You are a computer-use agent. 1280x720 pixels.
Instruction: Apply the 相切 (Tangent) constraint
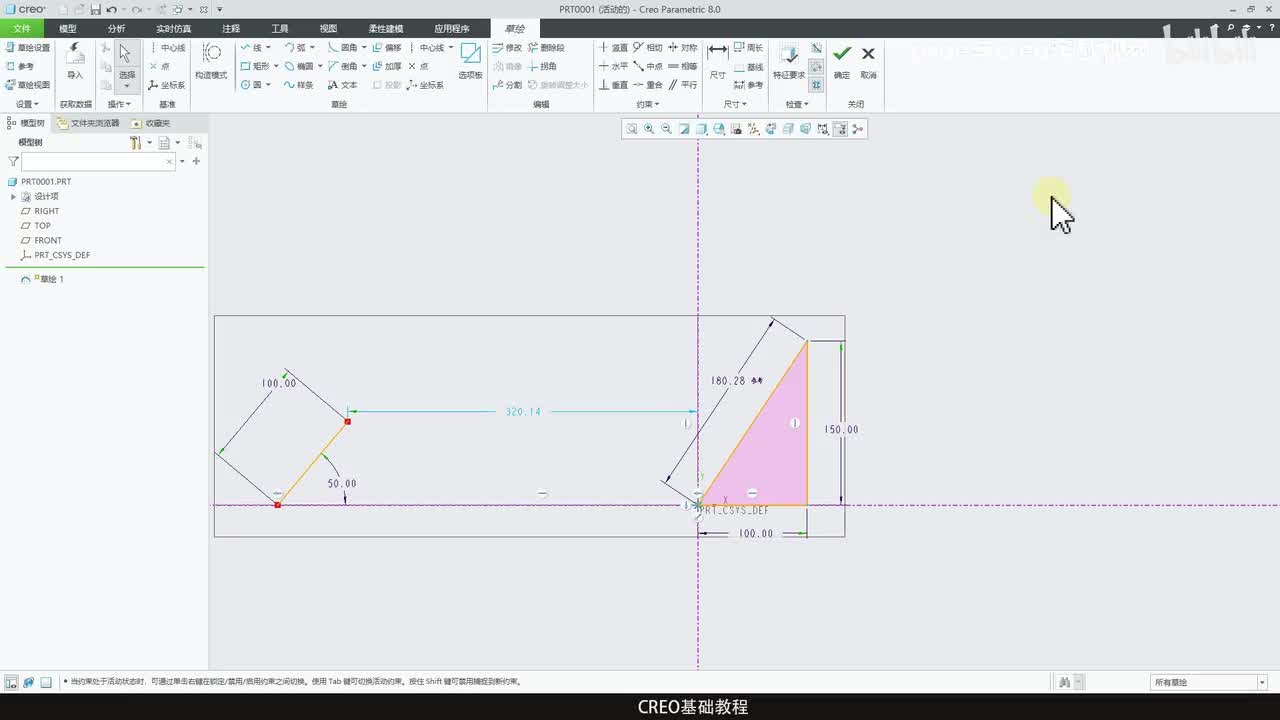pyautogui.click(x=648, y=47)
